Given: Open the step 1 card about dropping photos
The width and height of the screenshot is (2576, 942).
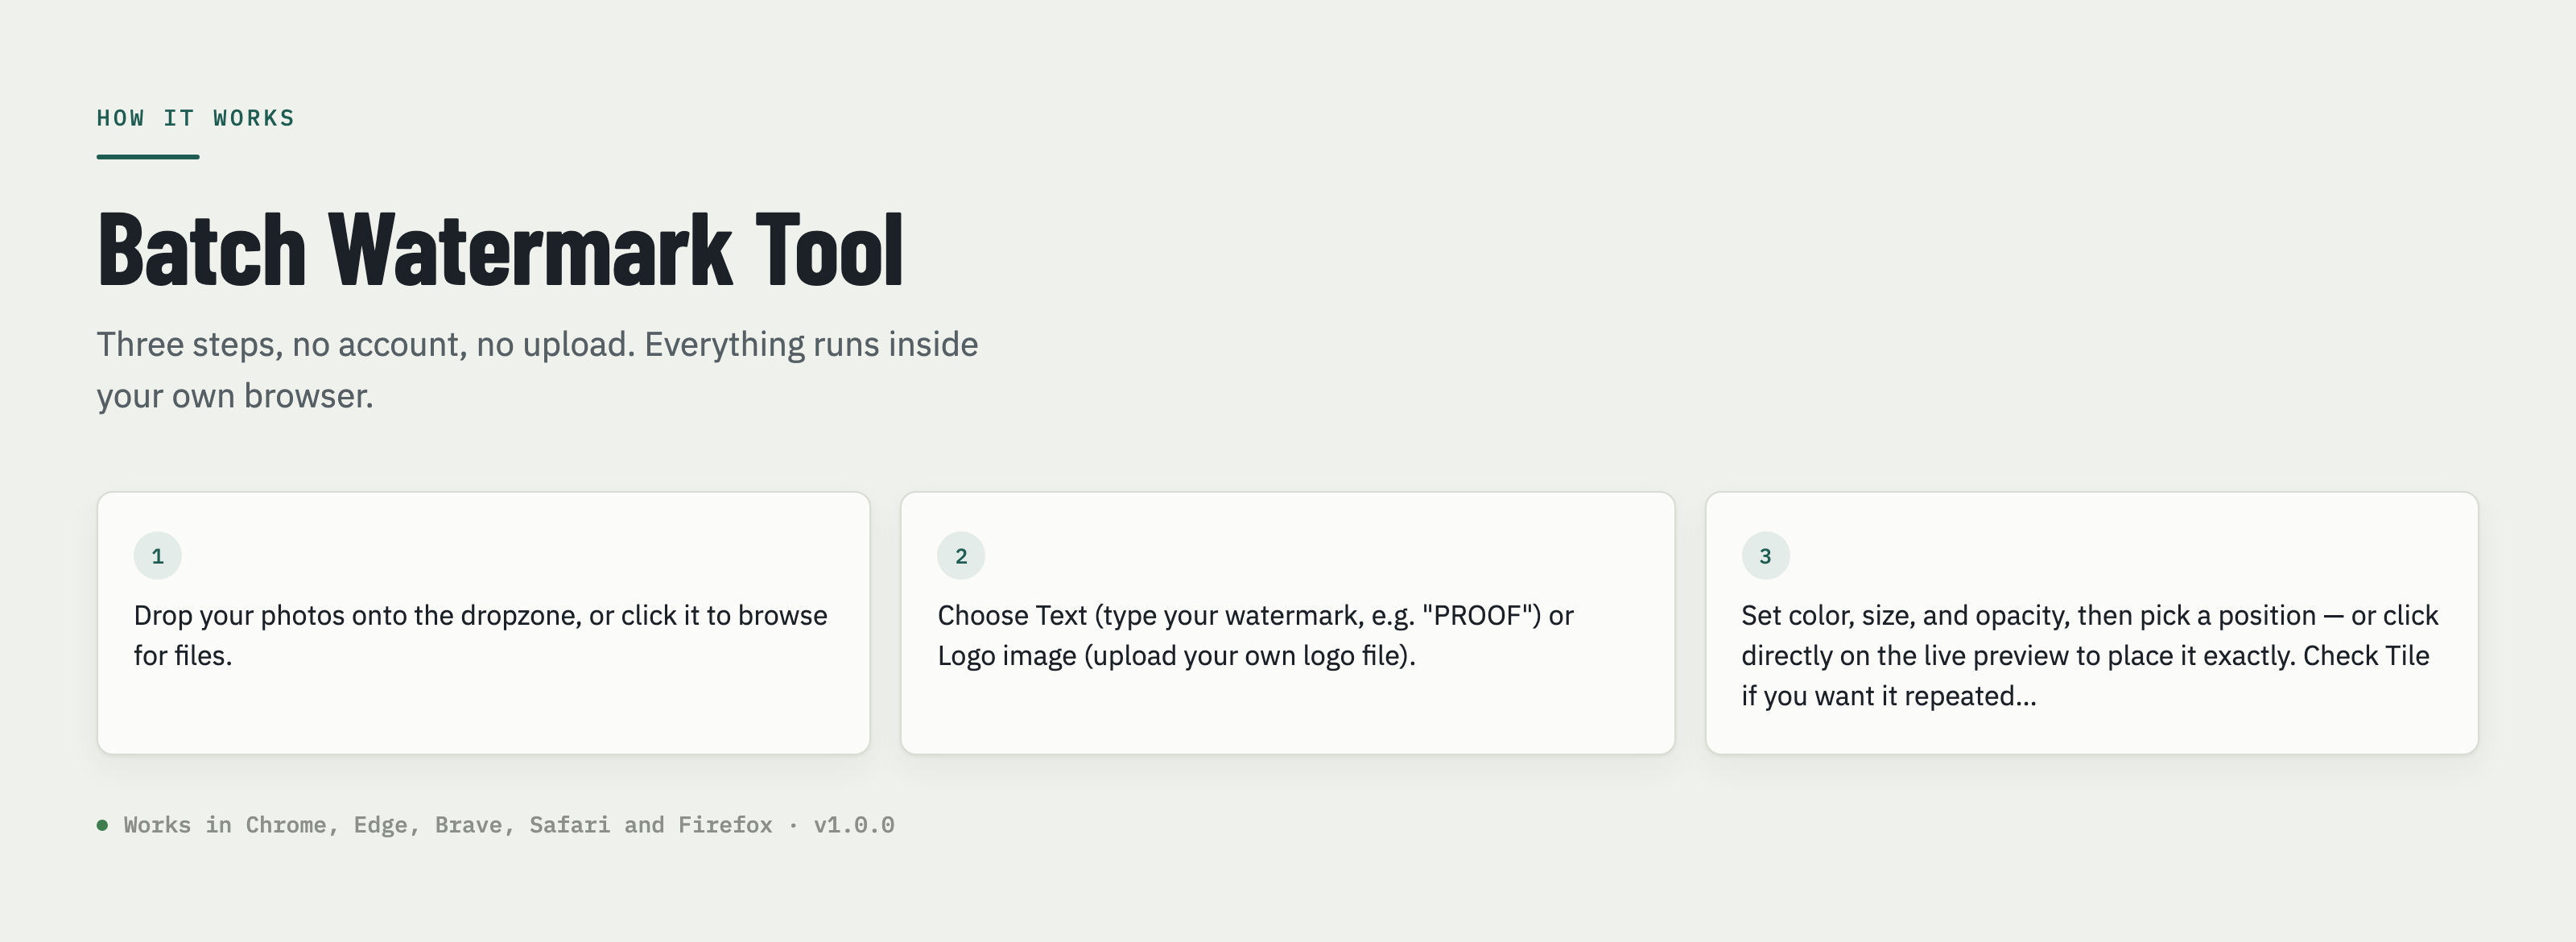Looking at the screenshot, I should click(483, 623).
